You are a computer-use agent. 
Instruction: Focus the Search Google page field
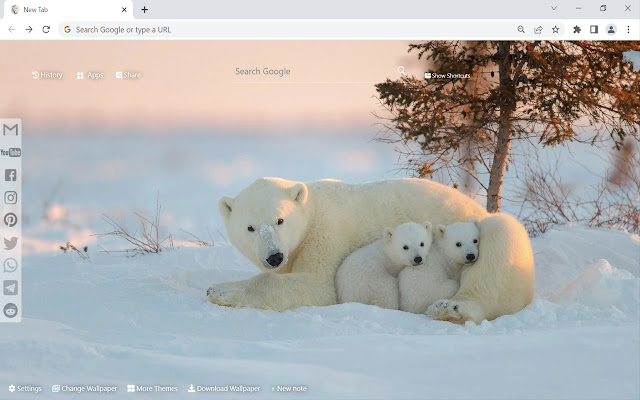pyautogui.click(x=314, y=71)
